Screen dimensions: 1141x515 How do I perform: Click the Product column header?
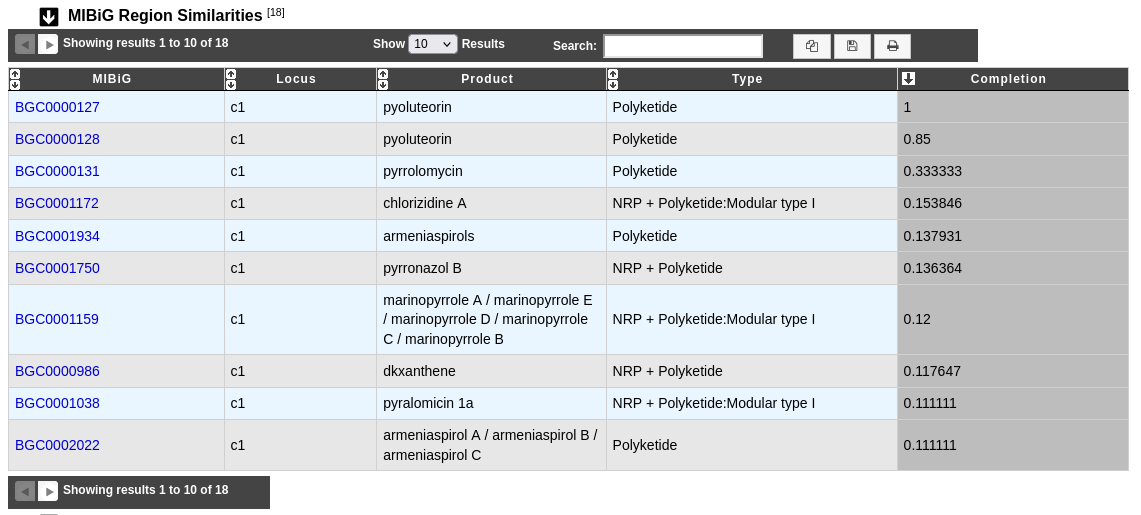coord(491,79)
